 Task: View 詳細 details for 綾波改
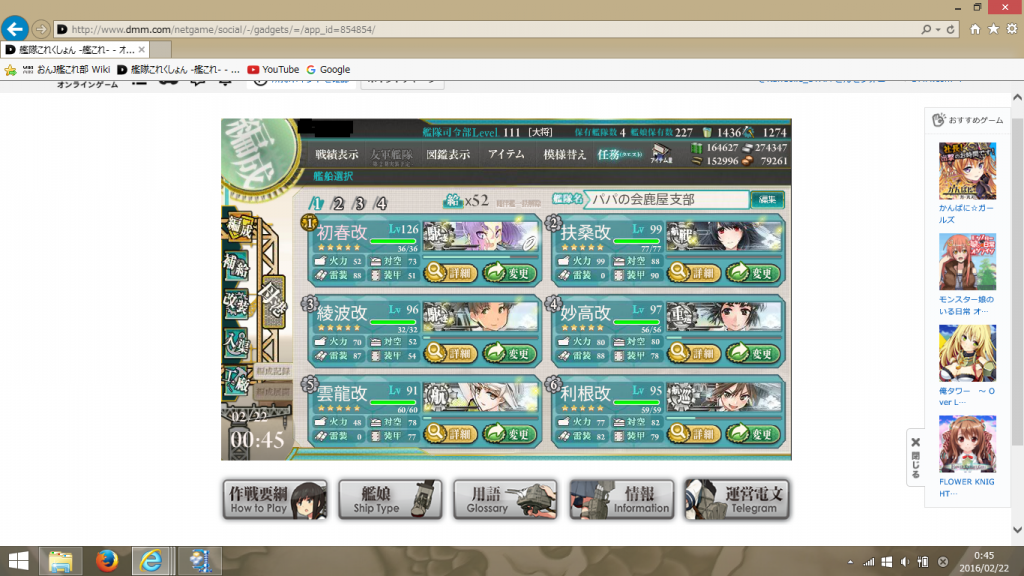click(x=451, y=353)
